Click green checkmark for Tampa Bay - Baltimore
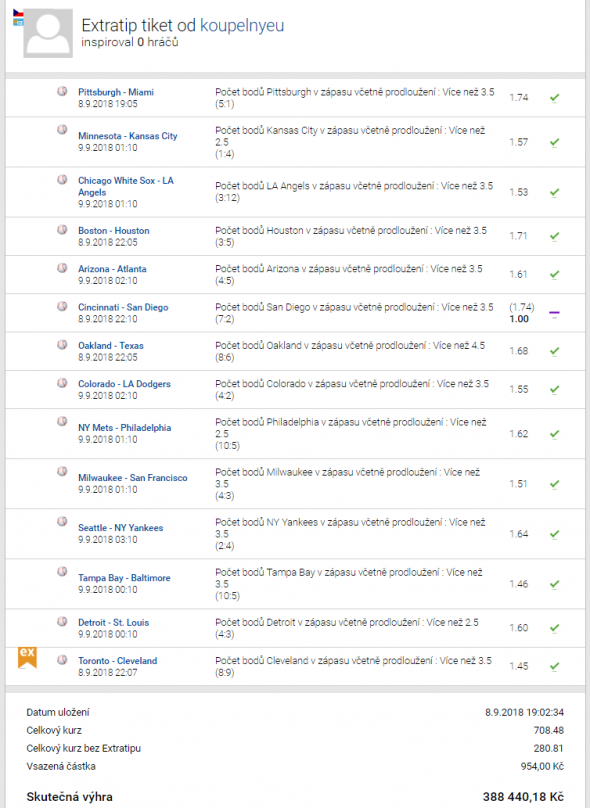590x808 pixels. click(554, 584)
